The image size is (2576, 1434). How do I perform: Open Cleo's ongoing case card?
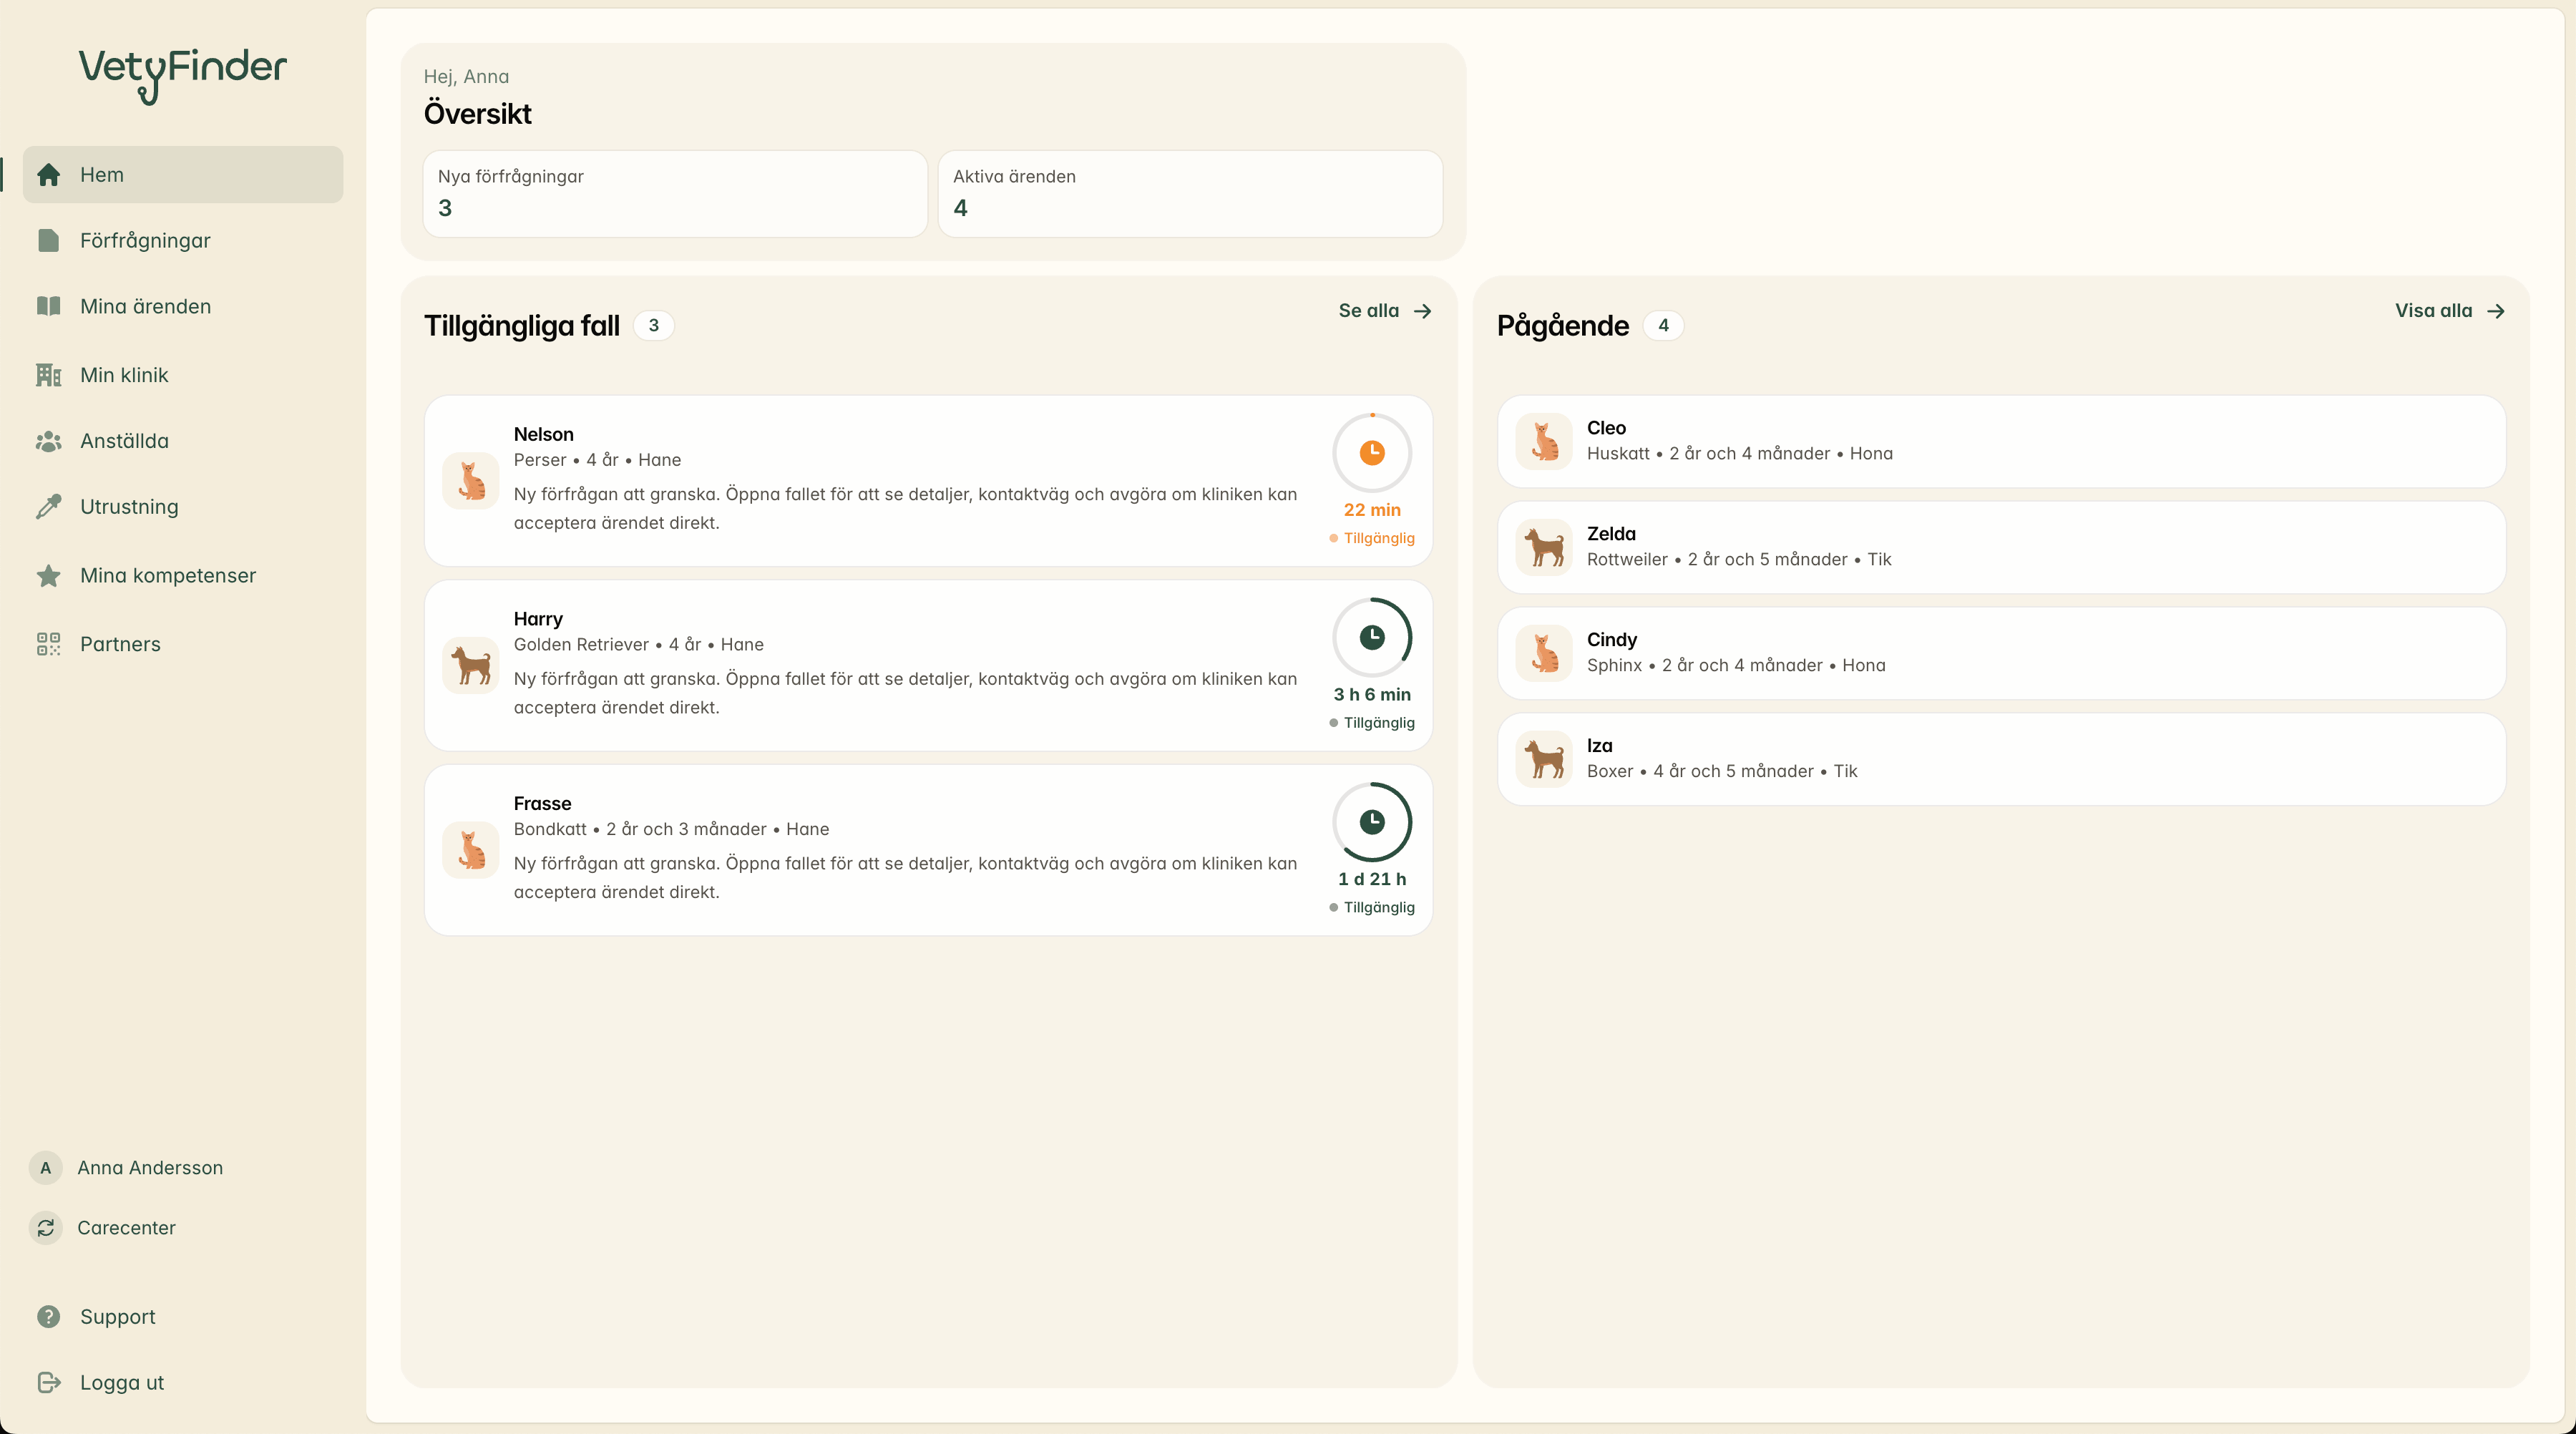pos(2000,441)
